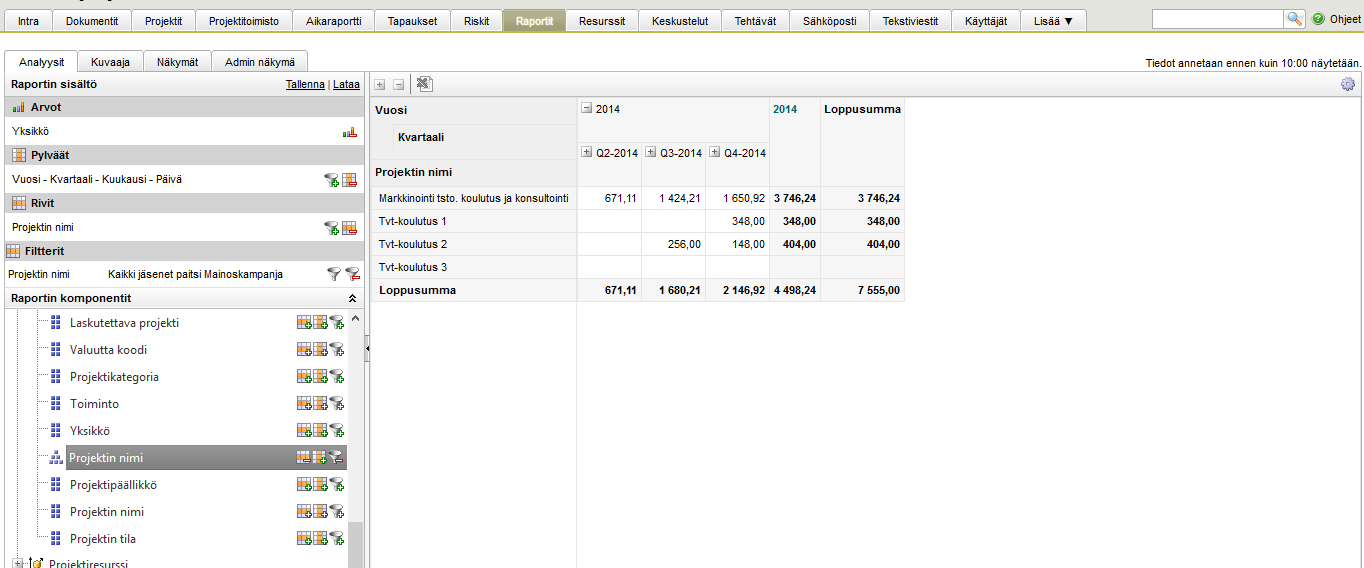Remove Projektin nimi from Rivit section
This screenshot has height=568, width=1364.
tap(350, 228)
